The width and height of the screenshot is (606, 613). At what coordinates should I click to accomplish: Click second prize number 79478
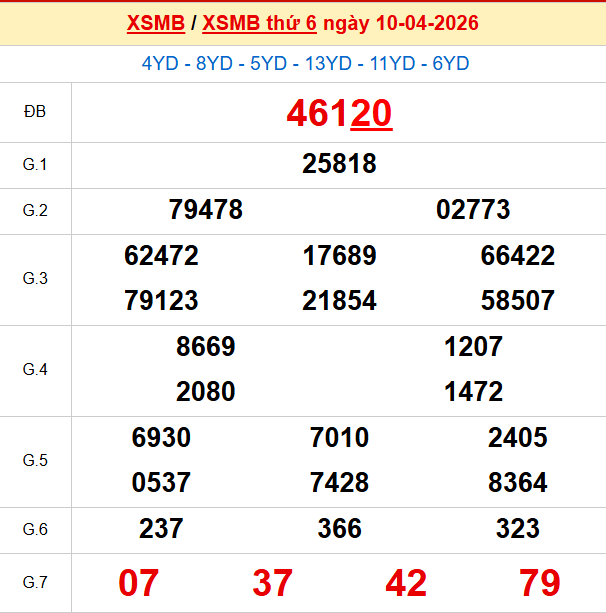pyautogui.click(x=205, y=210)
